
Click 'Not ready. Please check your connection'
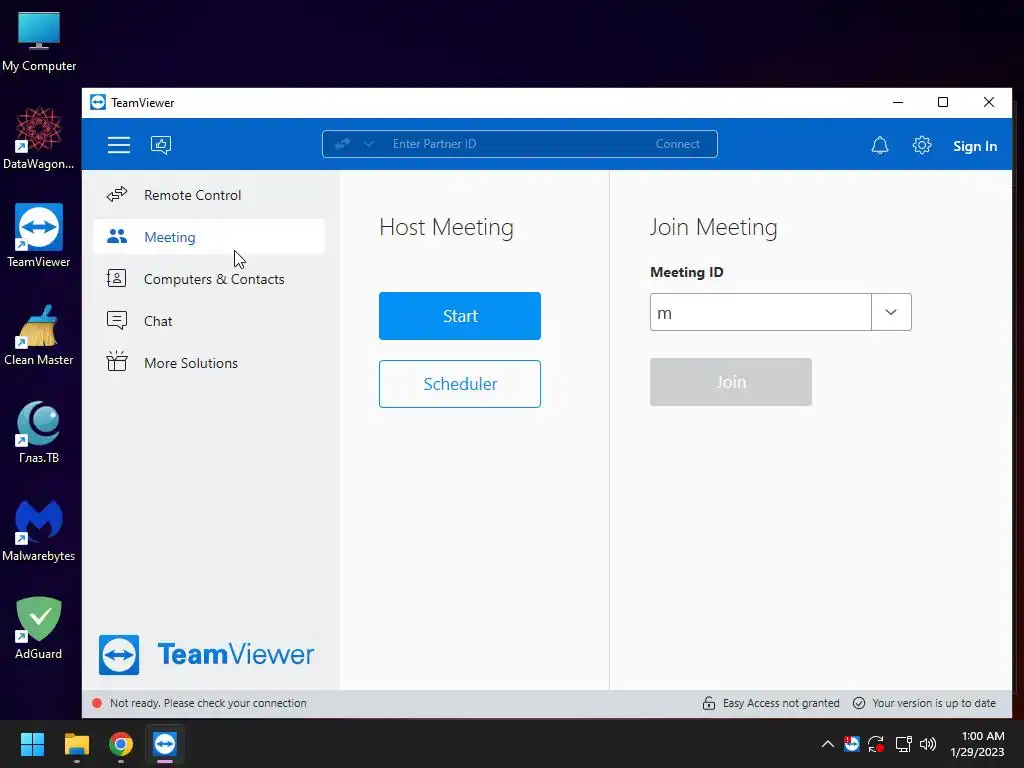pos(208,703)
